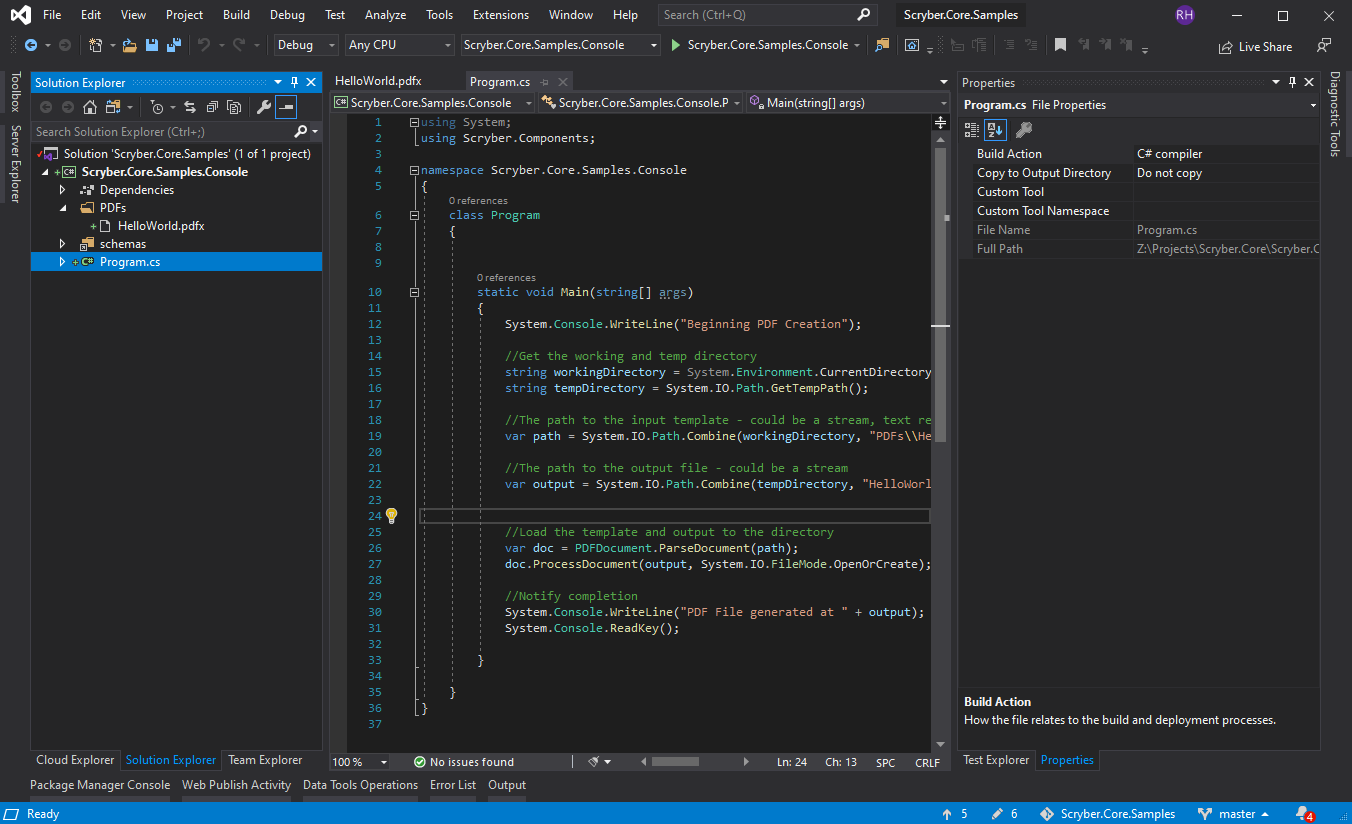Expand the schemas folder node
1352x824 pixels.
[62, 244]
